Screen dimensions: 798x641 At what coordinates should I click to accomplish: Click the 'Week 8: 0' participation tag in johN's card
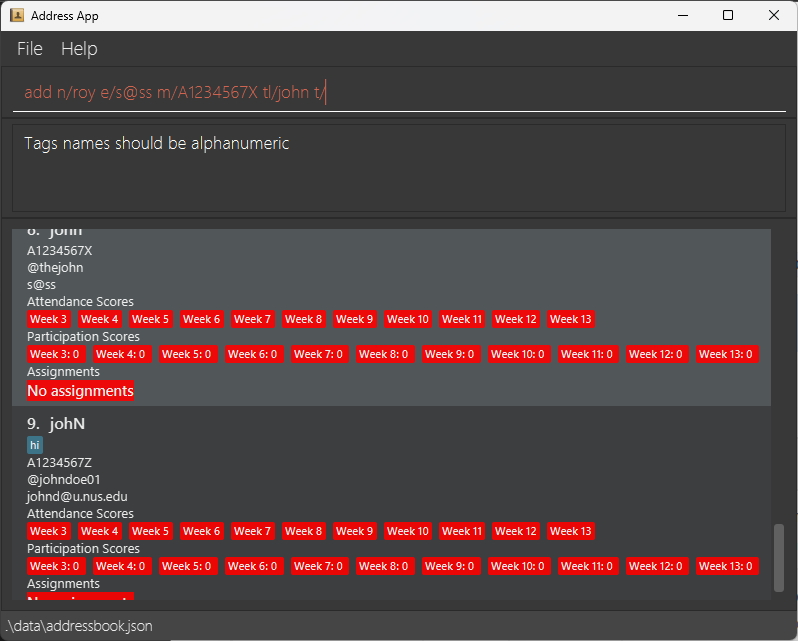point(384,566)
